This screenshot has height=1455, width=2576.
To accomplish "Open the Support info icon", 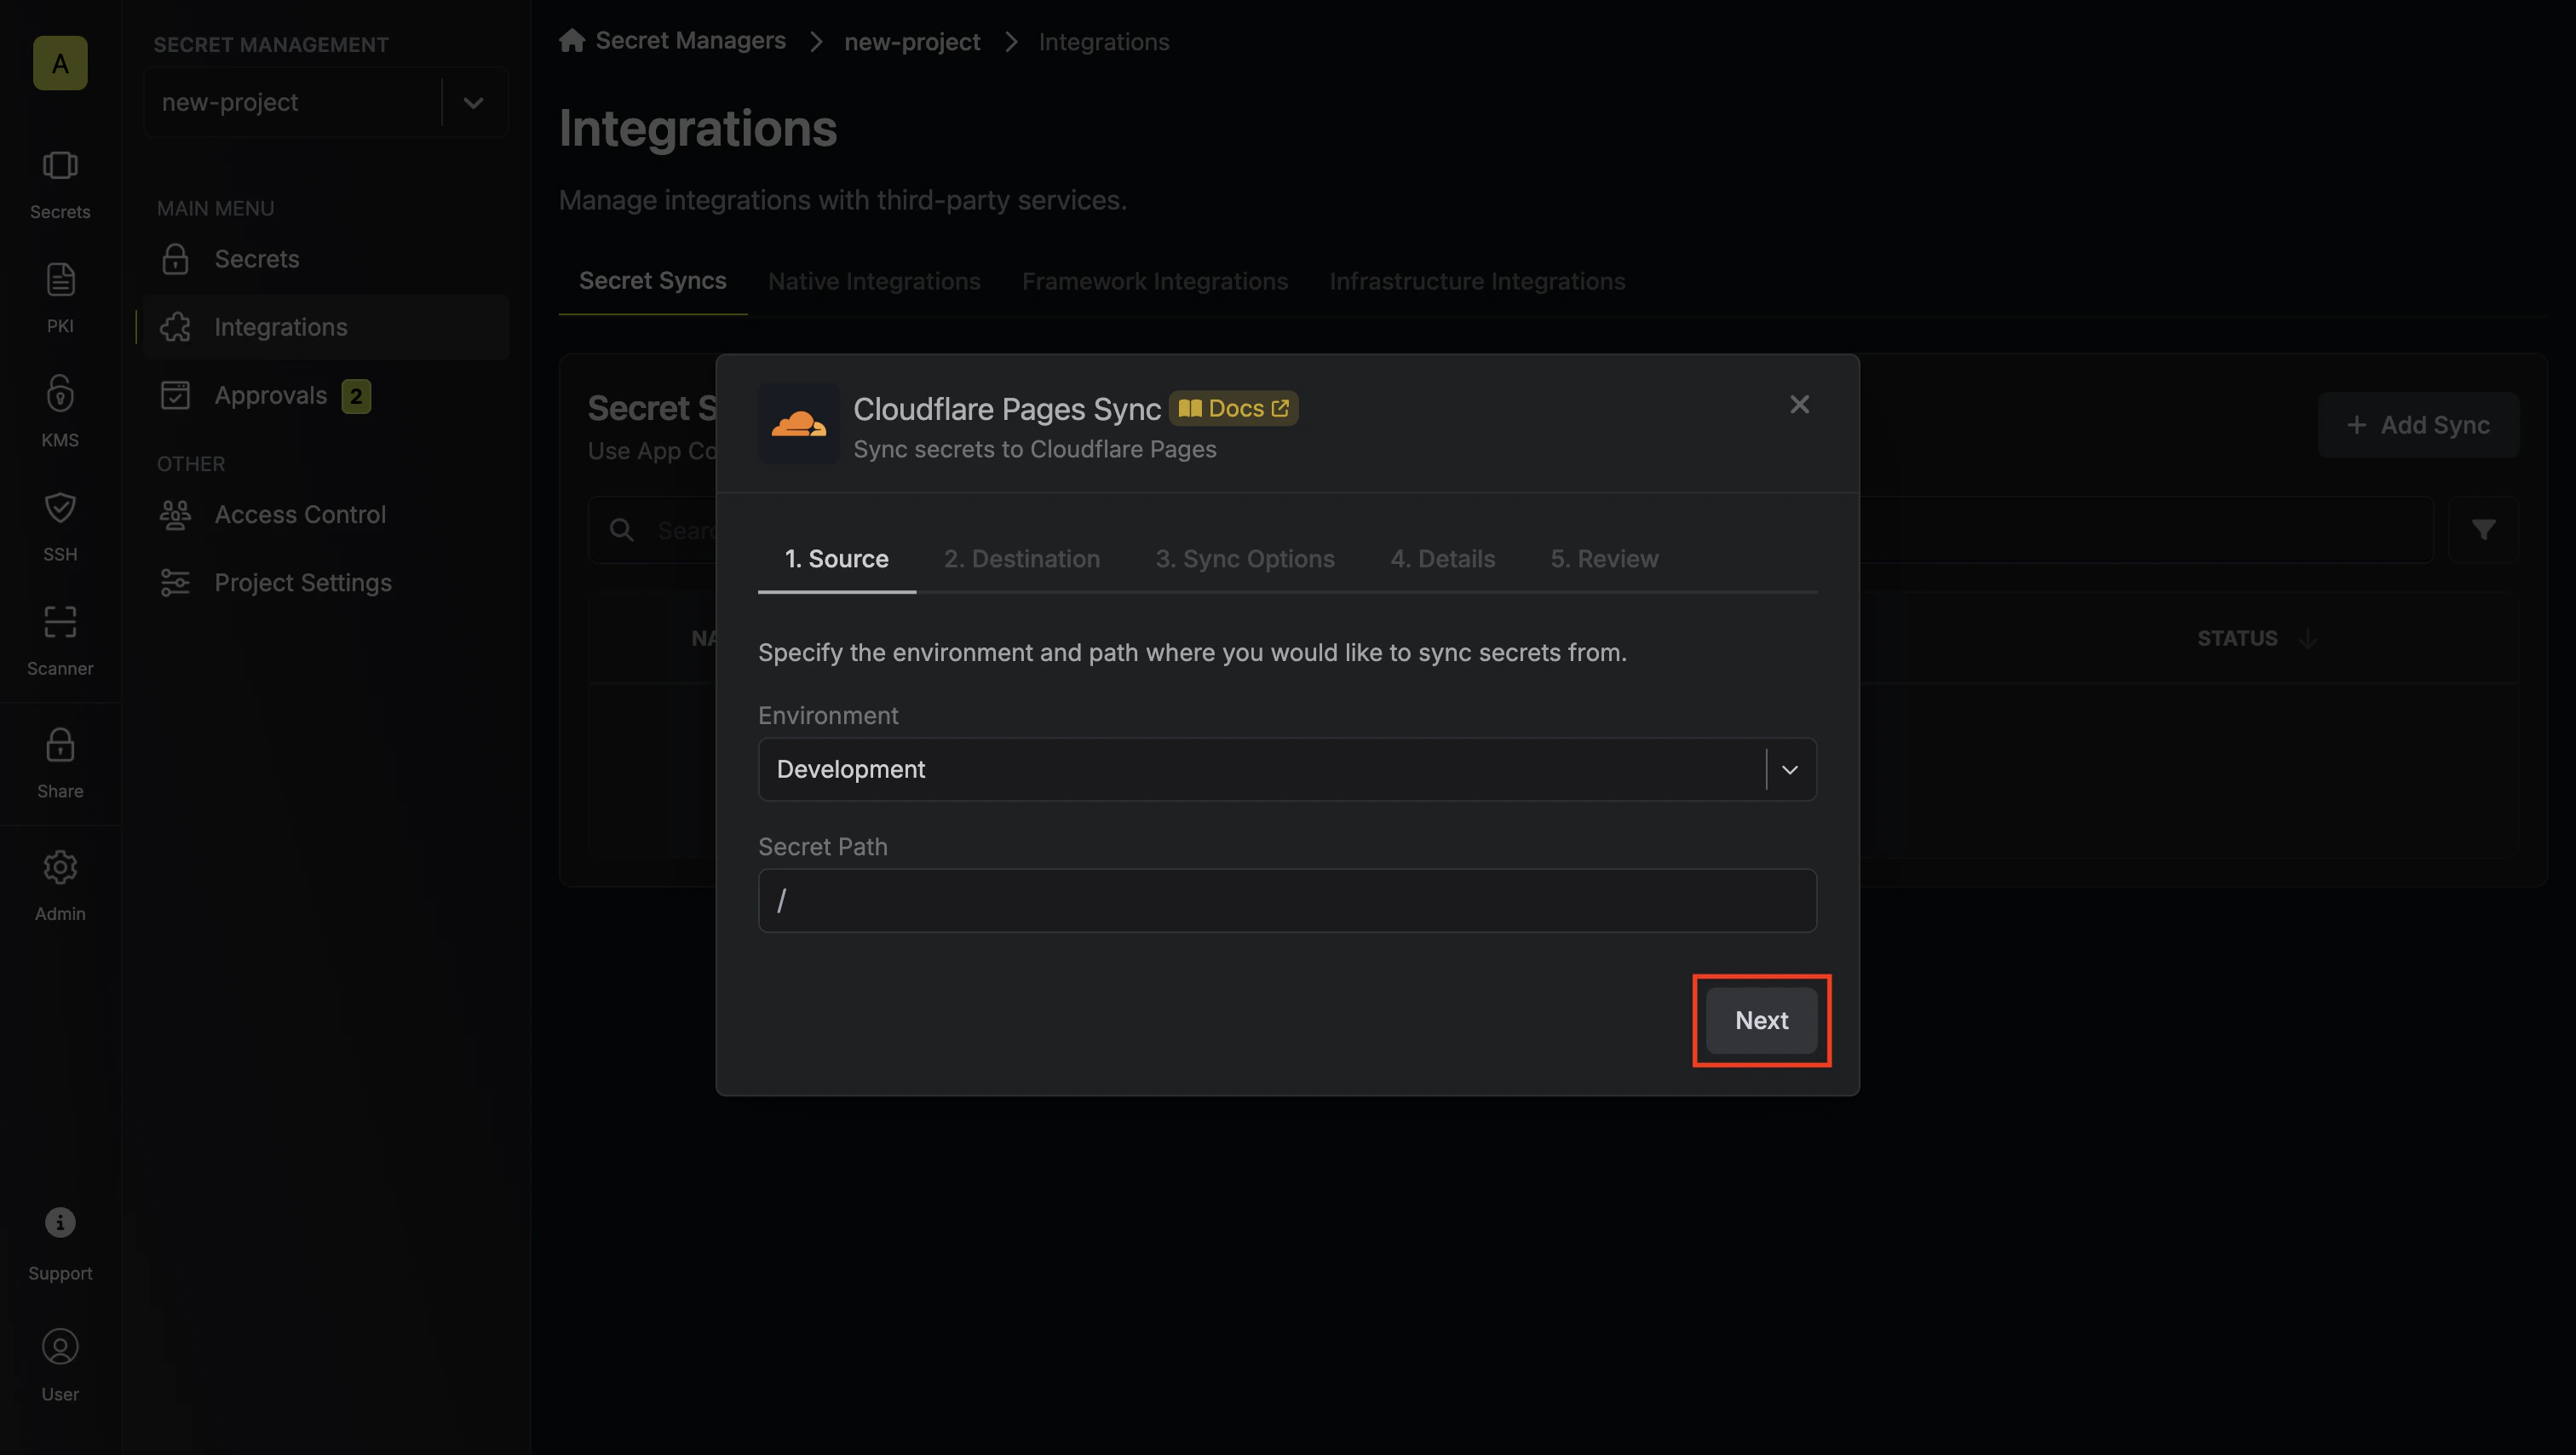I will [x=60, y=1243].
